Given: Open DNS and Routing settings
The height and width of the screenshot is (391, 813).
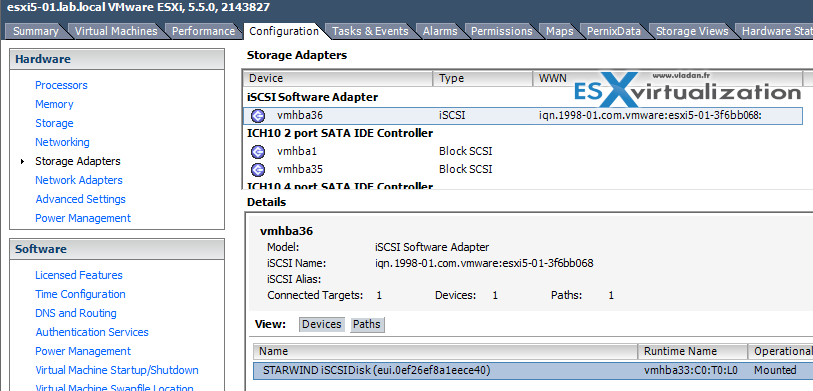Looking at the screenshot, I should (x=76, y=313).
